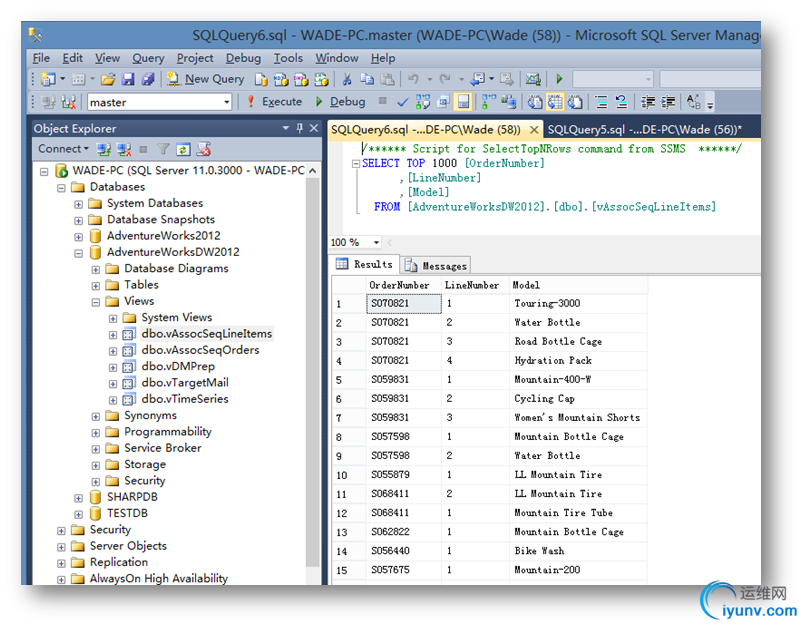803x627 pixels.
Task: Cut selection with the scissors icon
Action: (347, 79)
